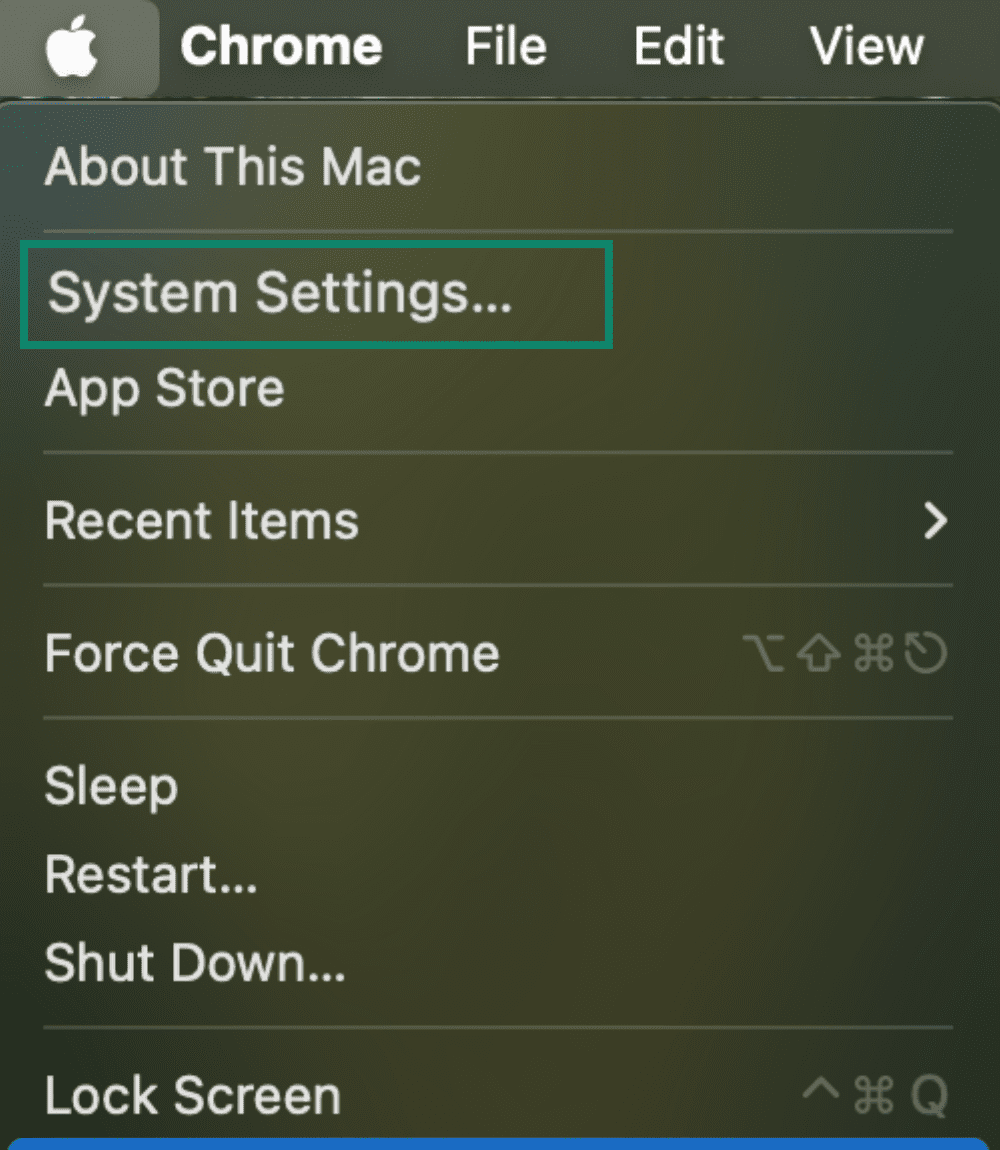Select Lock Screen option
The image size is (1000, 1150).
(191, 1095)
